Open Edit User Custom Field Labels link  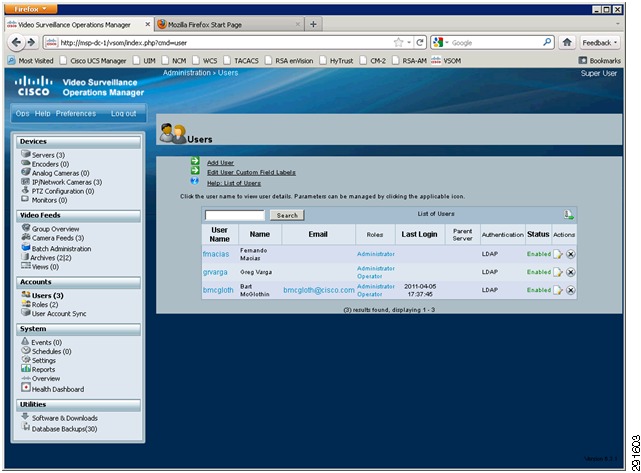click(251, 173)
